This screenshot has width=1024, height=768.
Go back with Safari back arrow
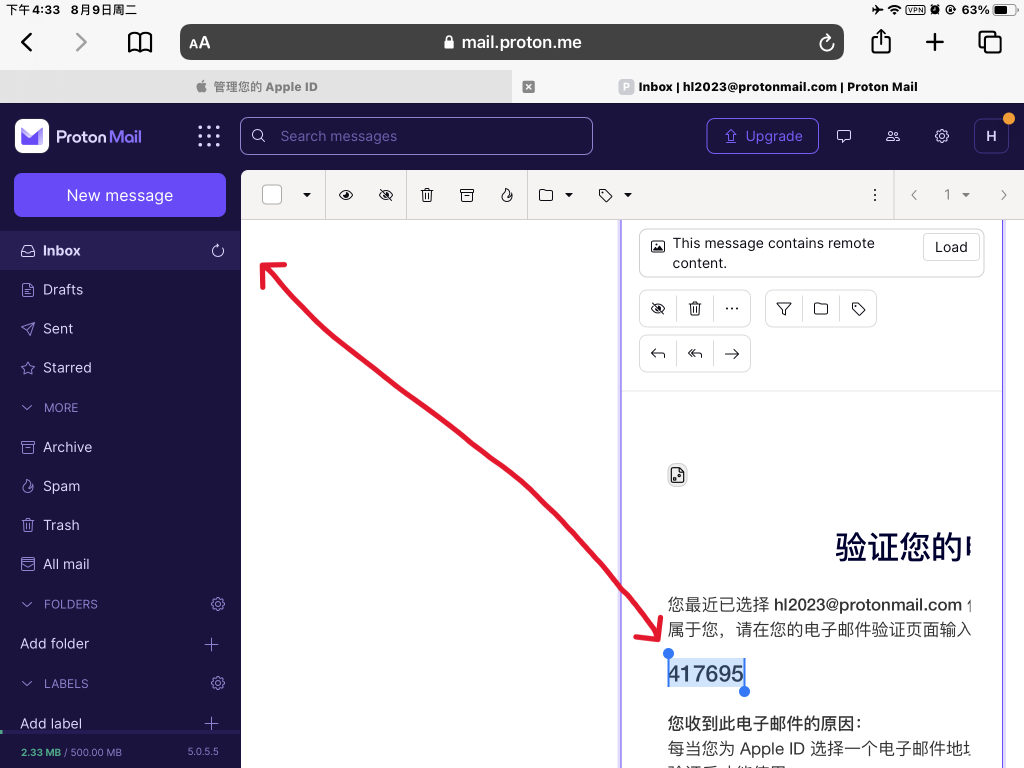click(27, 42)
